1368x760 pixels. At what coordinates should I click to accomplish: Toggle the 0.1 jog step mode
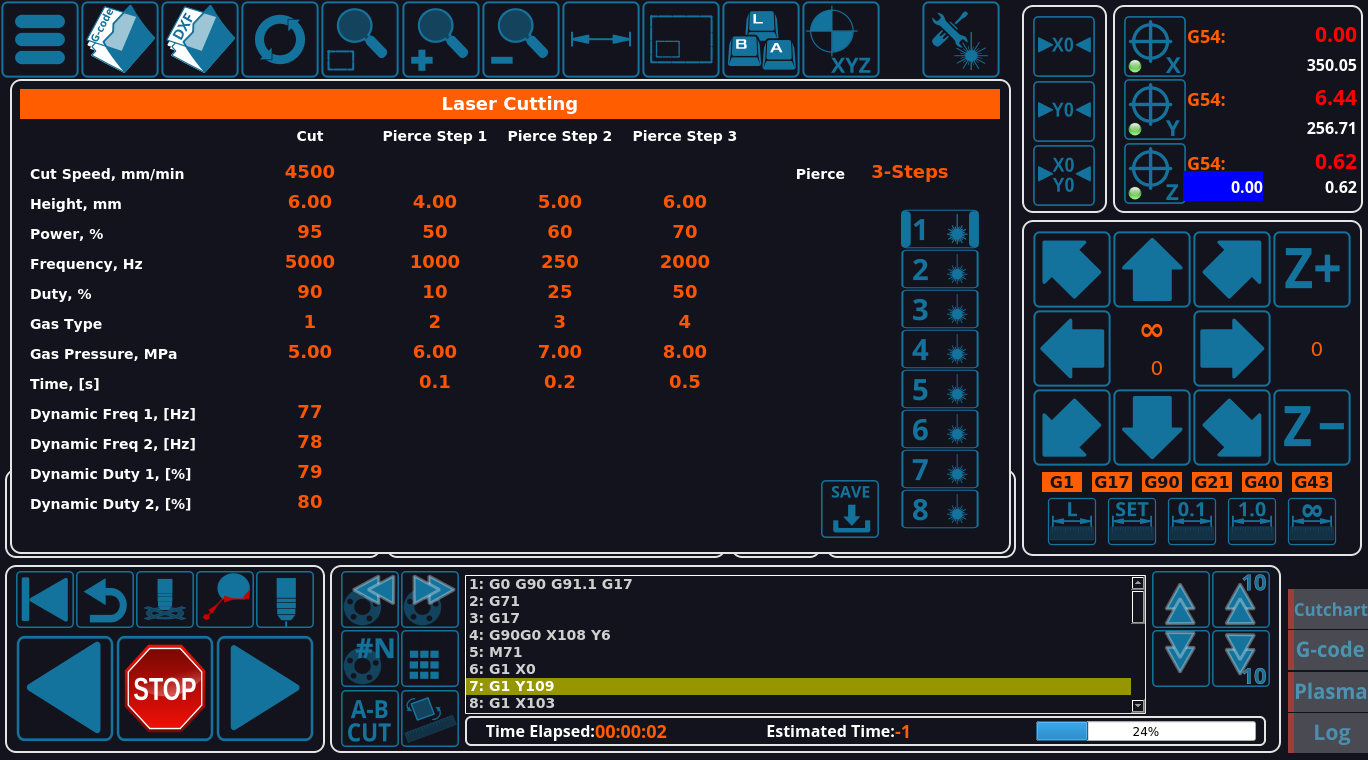pyautogui.click(x=1192, y=521)
